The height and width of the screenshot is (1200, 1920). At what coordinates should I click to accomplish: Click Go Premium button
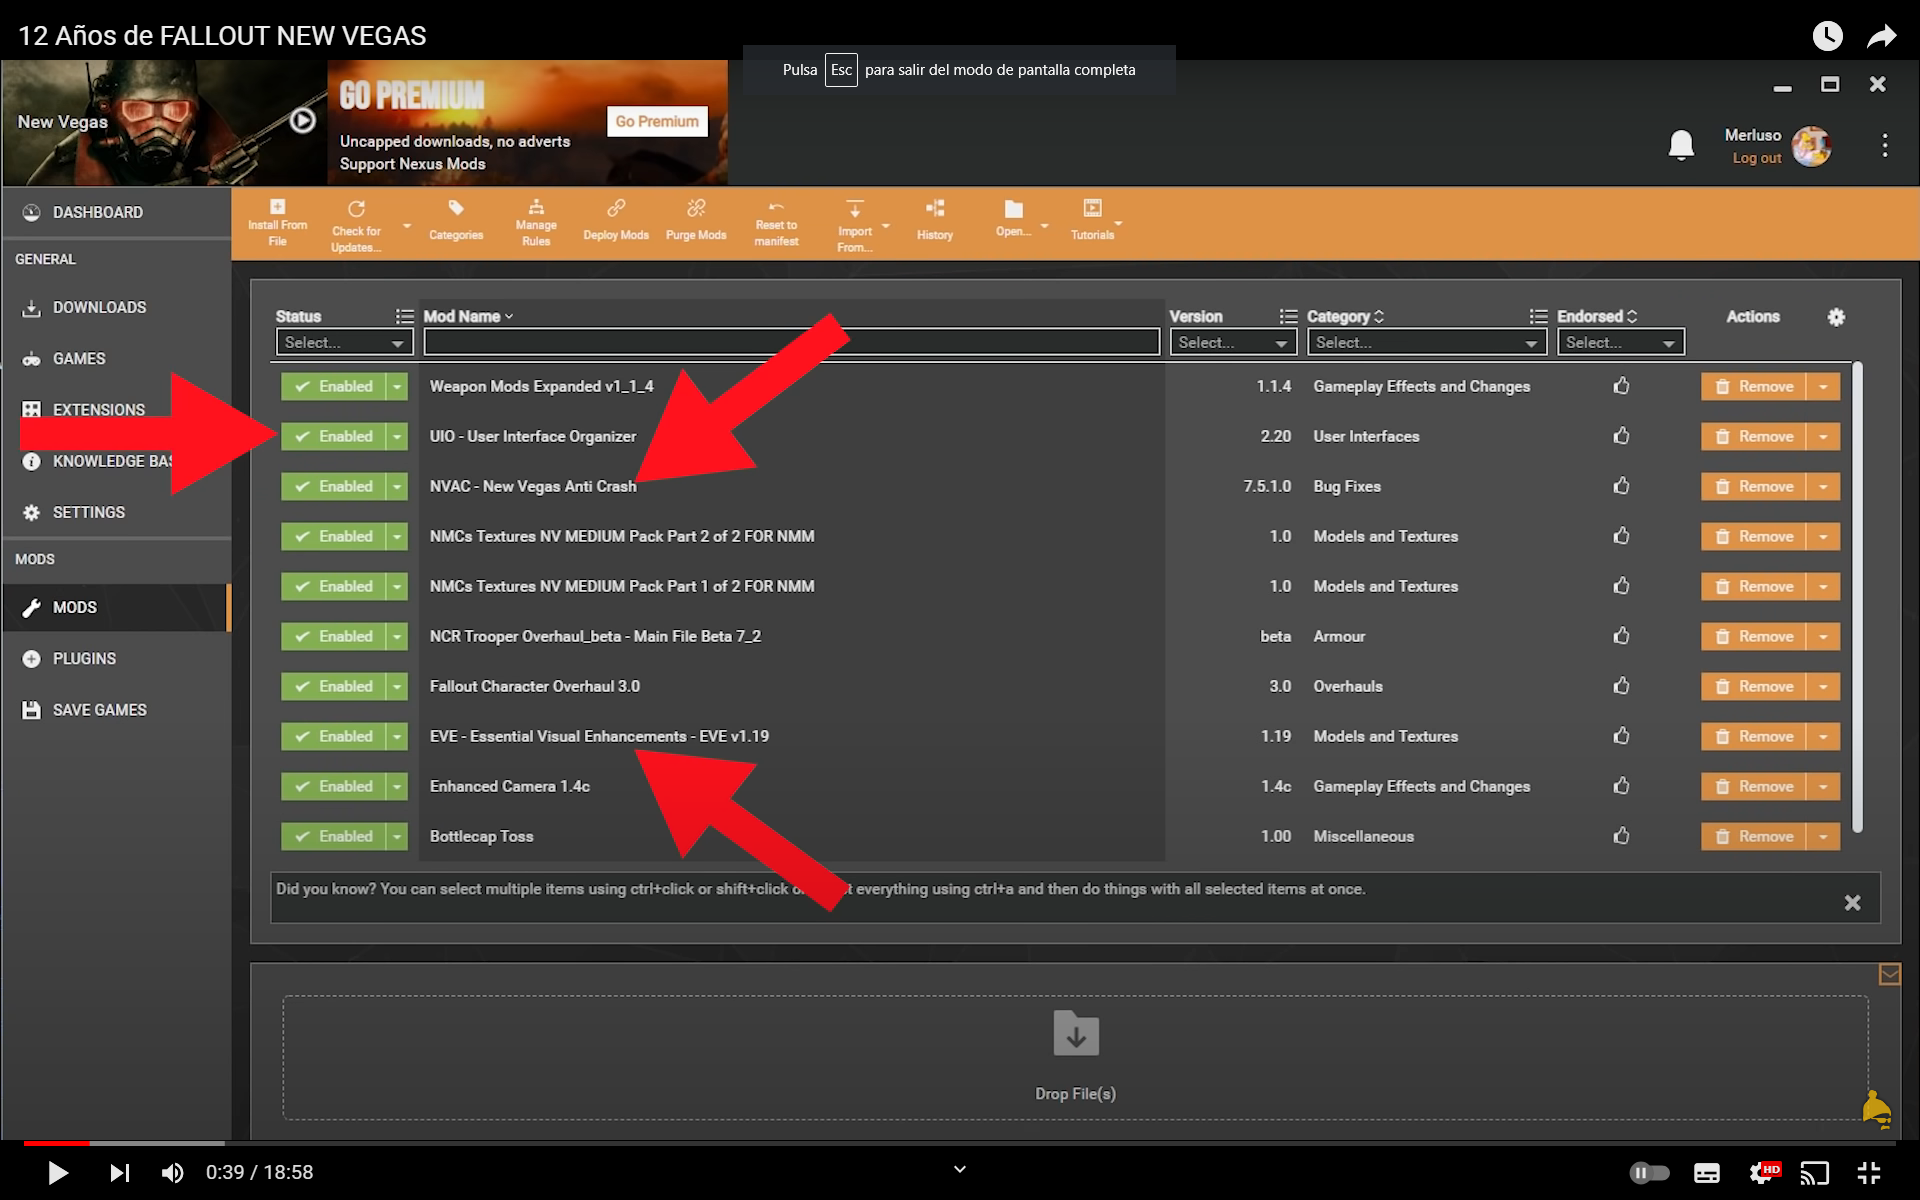657,121
